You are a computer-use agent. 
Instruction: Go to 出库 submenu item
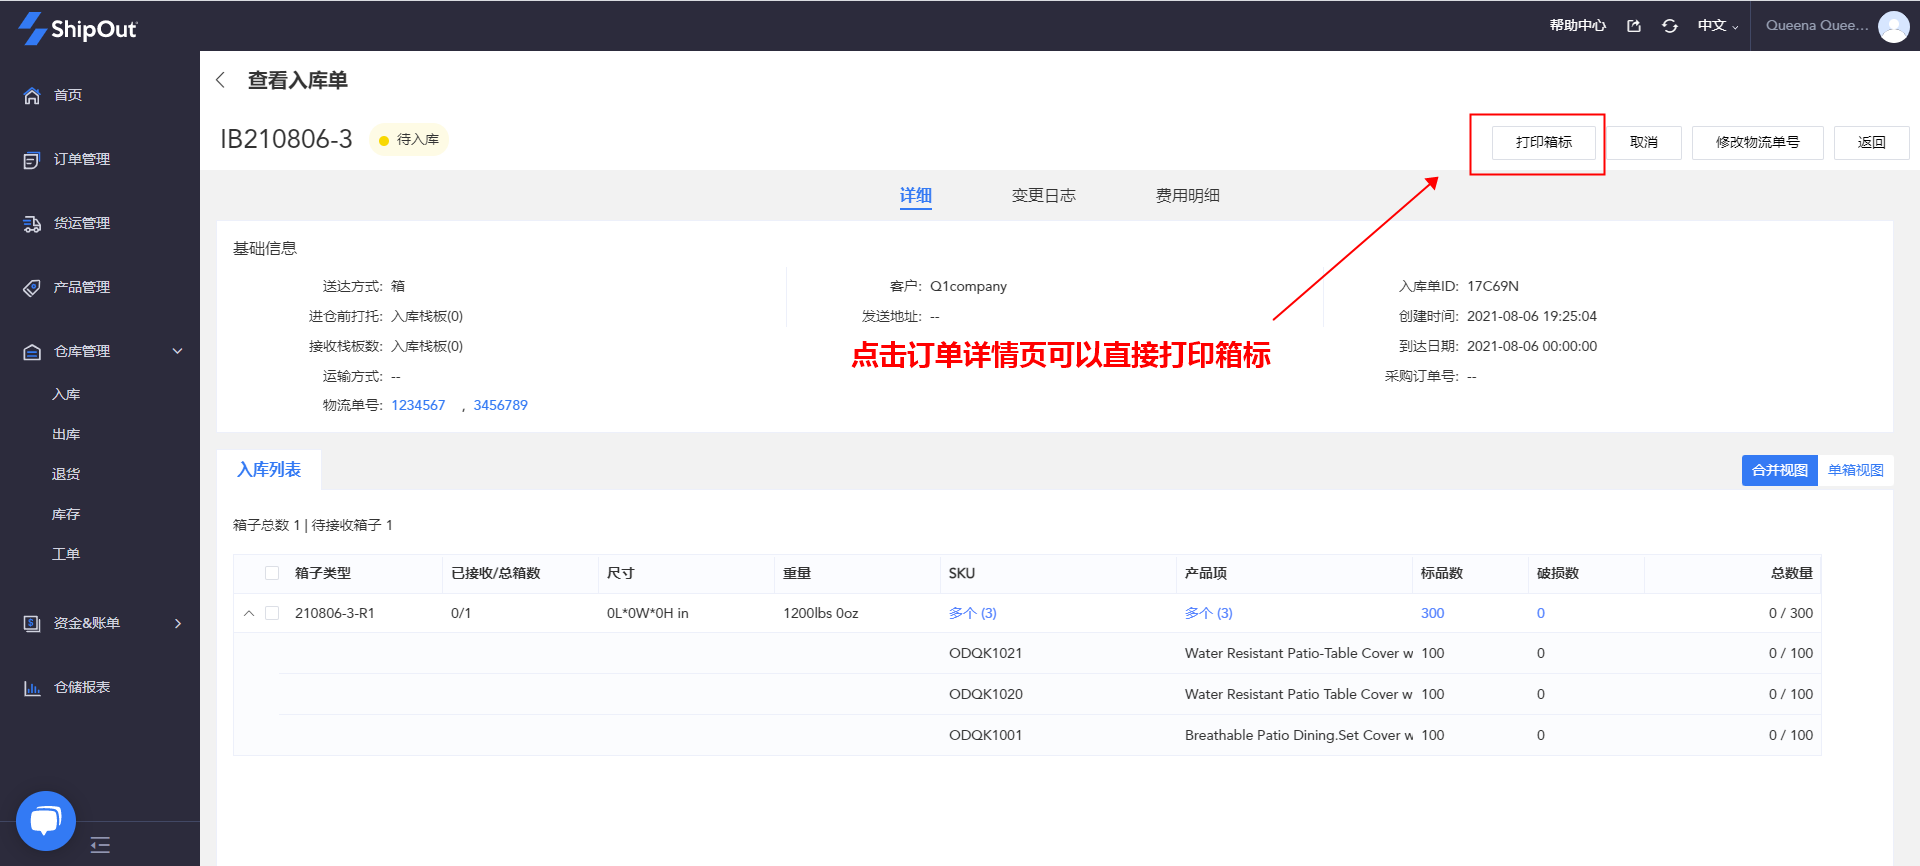[x=66, y=435]
